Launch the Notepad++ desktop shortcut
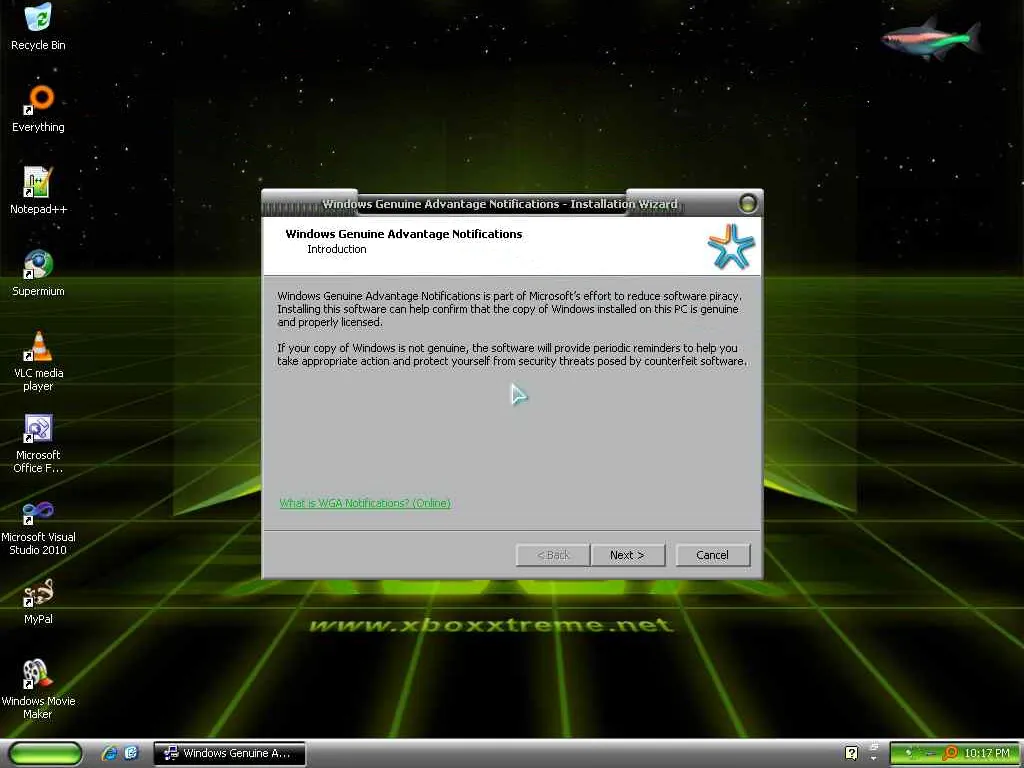Viewport: 1024px width, 768px height. pyautogui.click(x=39, y=191)
